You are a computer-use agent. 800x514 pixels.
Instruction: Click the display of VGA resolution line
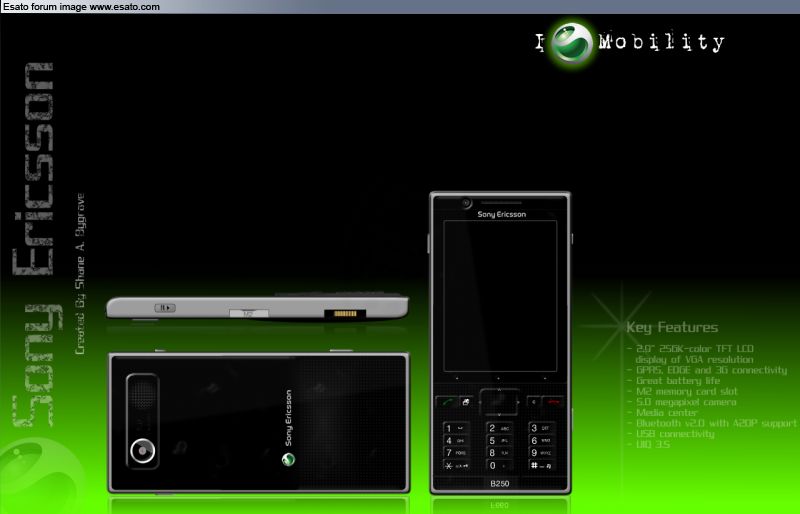pos(694,359)
